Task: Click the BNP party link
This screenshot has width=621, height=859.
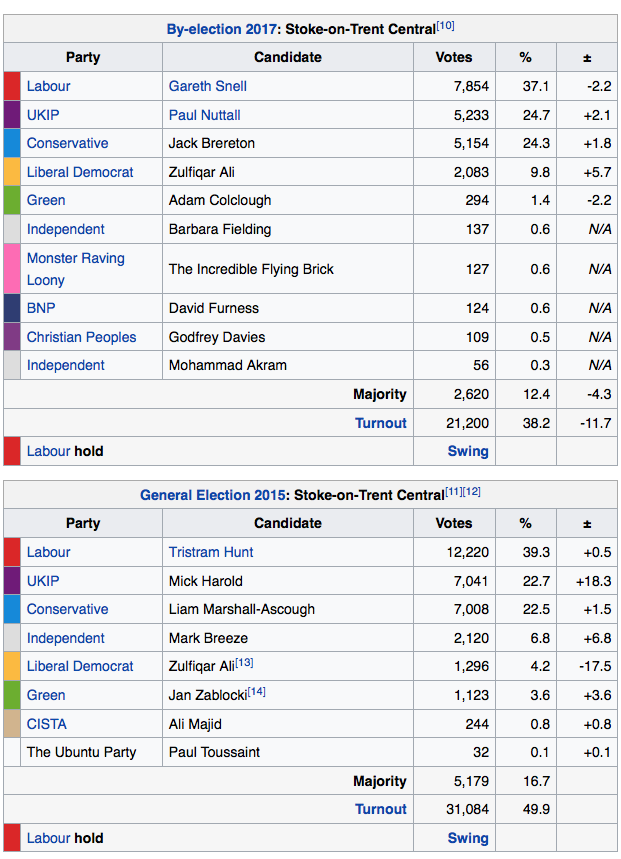Action: click(x=41, y=308)
